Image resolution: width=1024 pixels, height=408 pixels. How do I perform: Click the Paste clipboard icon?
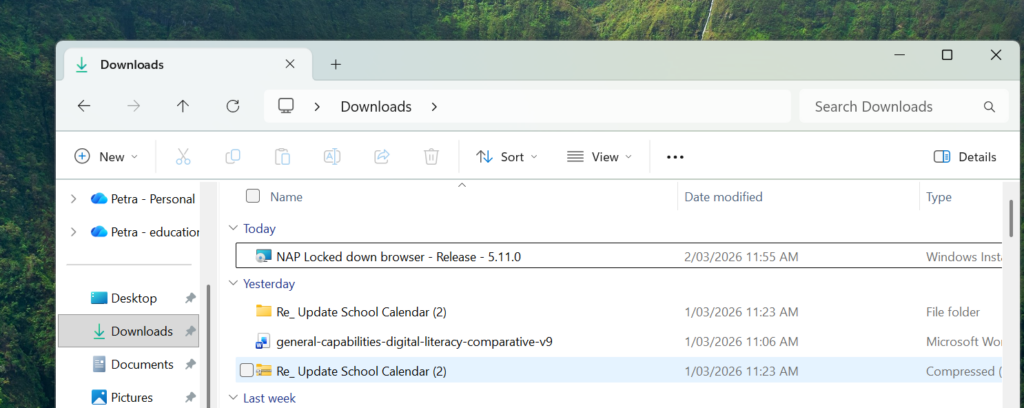point(282,156)
